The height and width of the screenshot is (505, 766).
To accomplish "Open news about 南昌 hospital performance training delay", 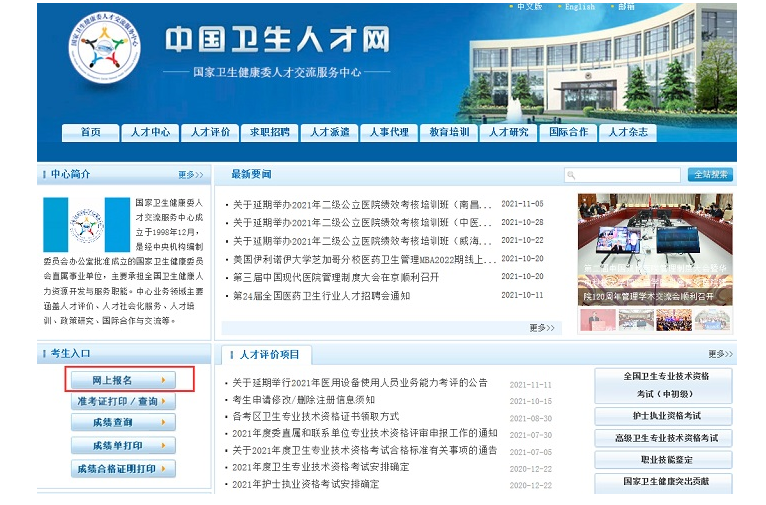I will (362, 205).
